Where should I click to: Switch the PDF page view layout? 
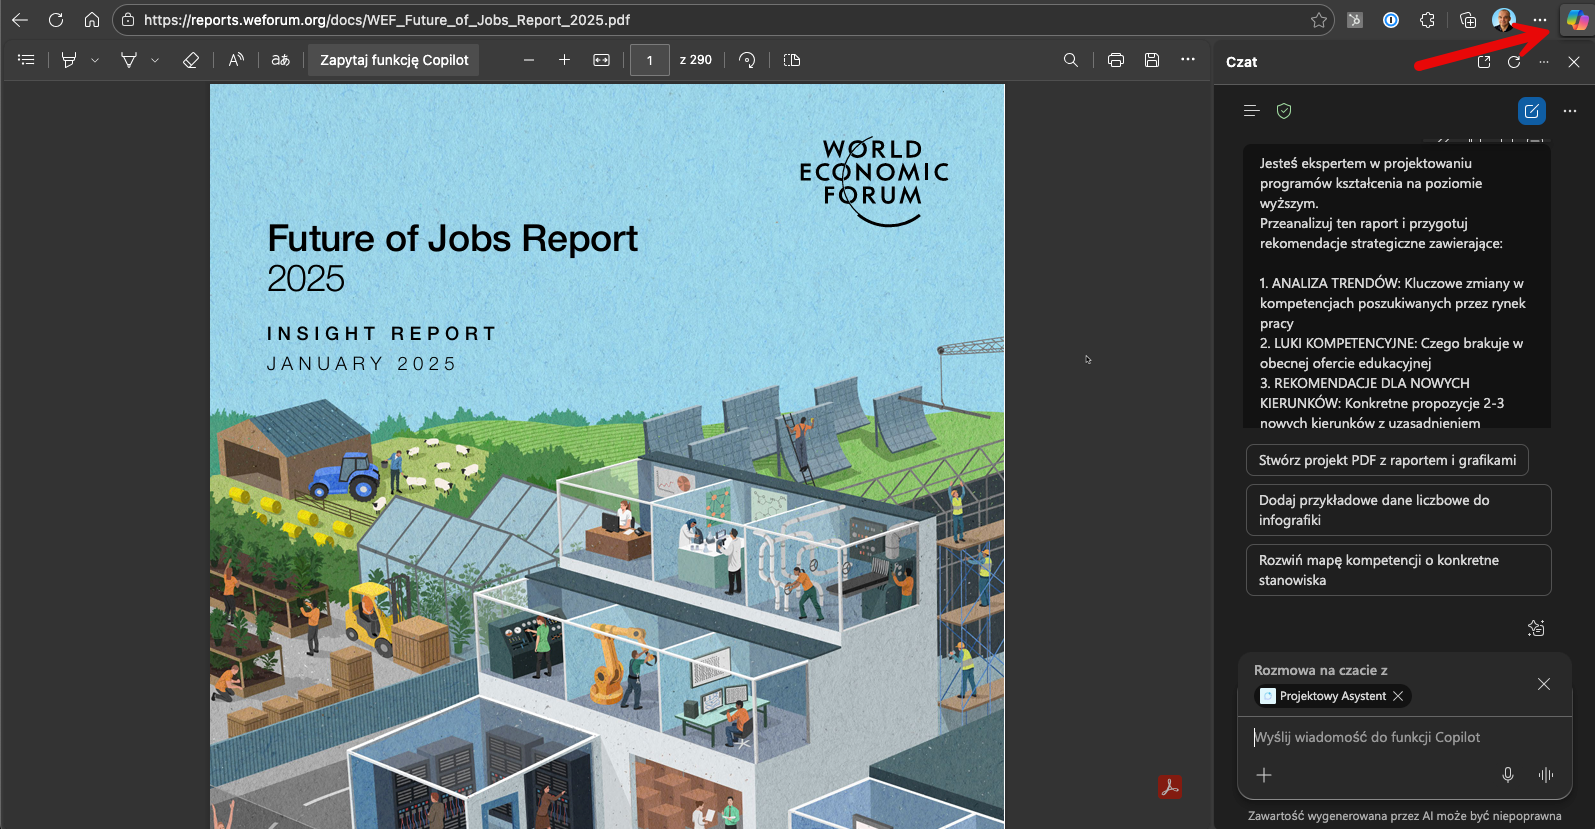[792, 60]
